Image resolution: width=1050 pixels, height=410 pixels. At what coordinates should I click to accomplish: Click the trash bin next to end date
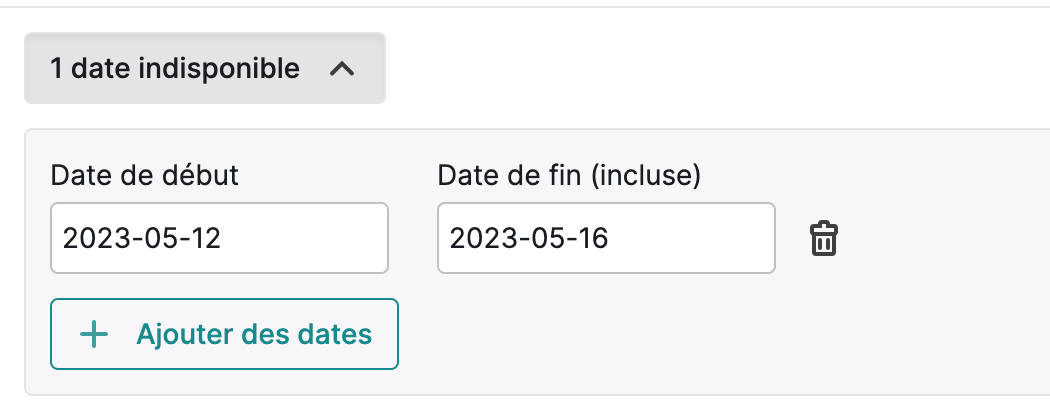pos(824,238)
